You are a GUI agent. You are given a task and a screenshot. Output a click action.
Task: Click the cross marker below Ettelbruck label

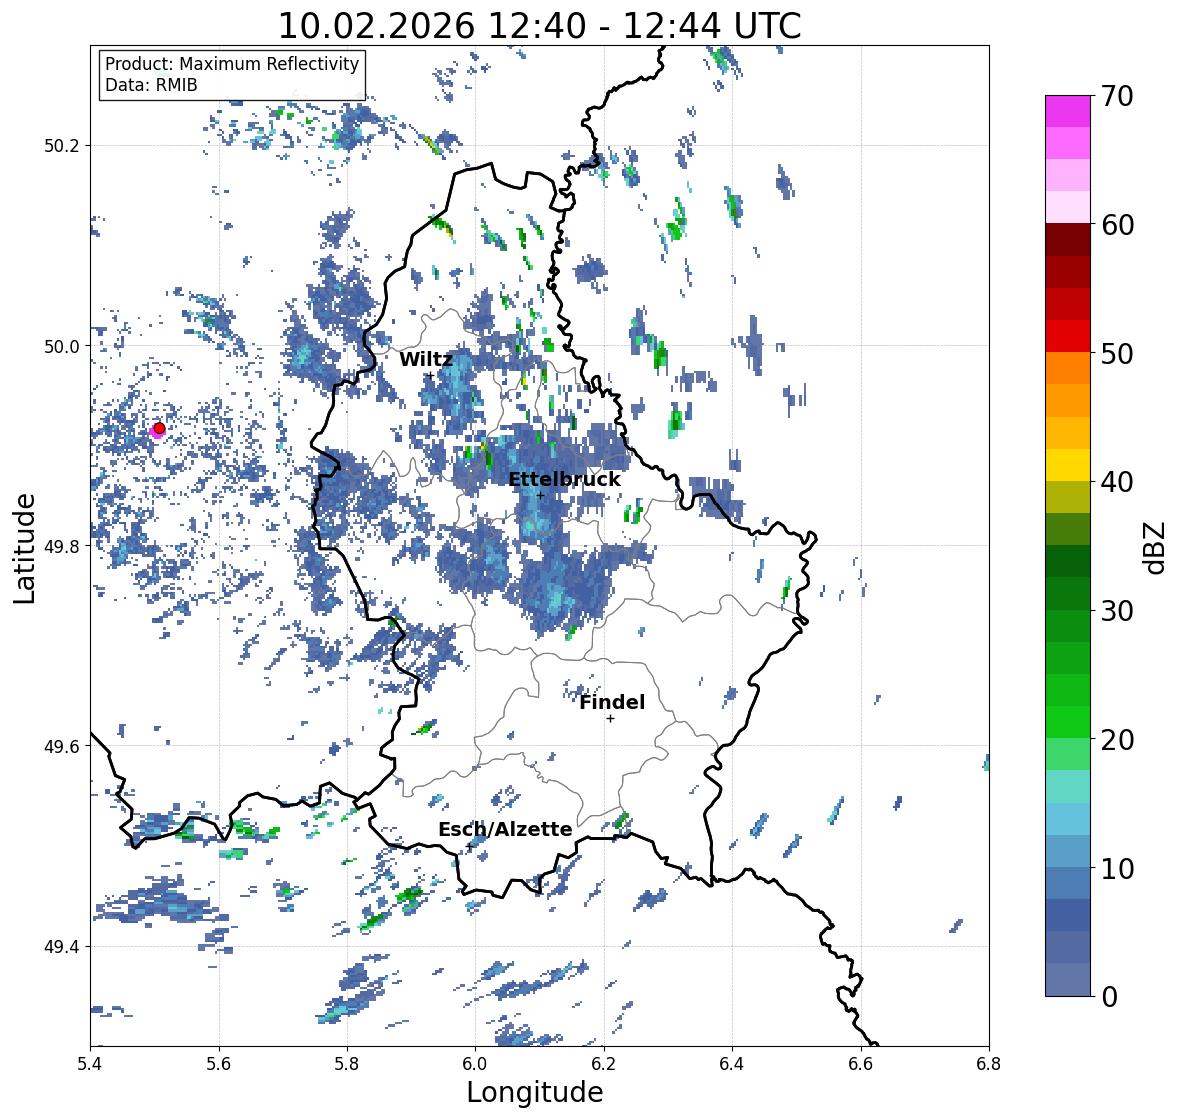point(540,495)
